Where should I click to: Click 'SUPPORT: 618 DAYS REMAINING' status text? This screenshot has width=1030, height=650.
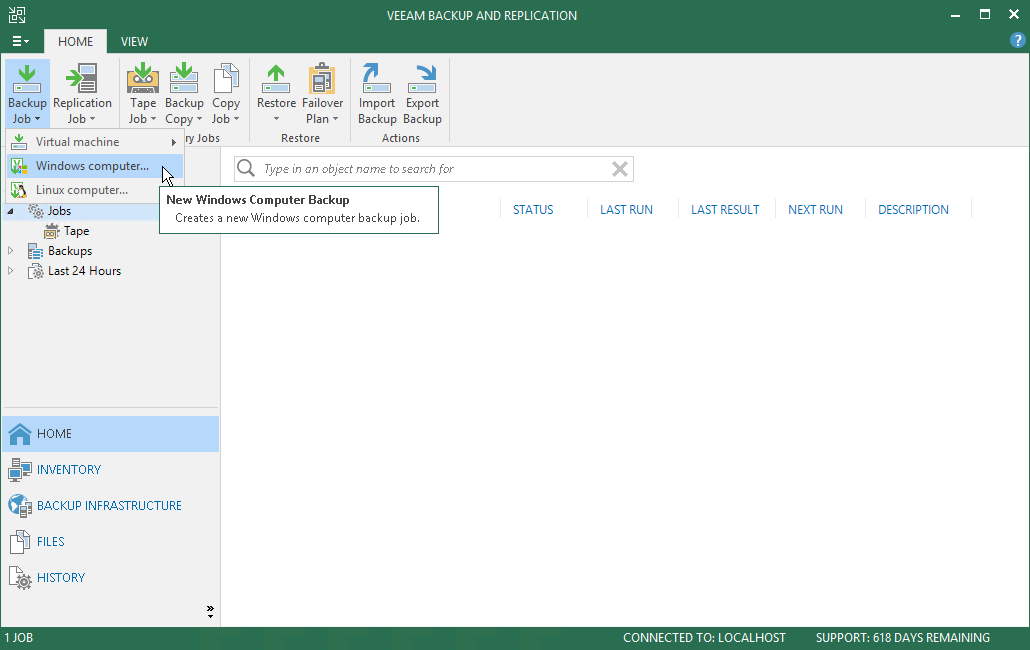coord(903,638)
